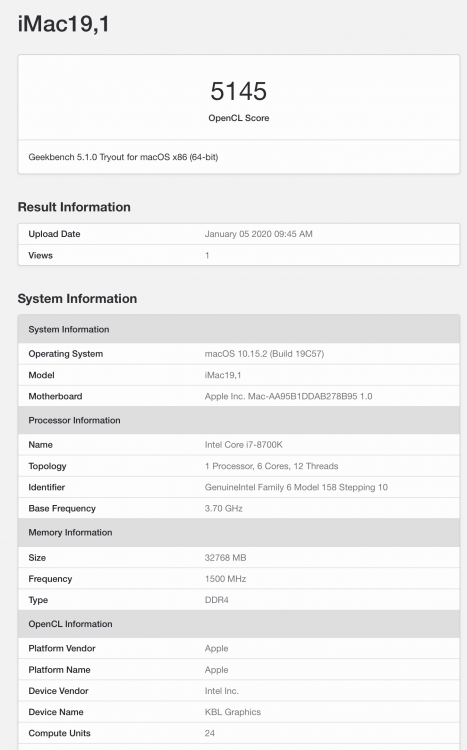Select macOS 10.15.2 (Build 19C57) value
The image size is (467, 750).
tap(264, 353)
